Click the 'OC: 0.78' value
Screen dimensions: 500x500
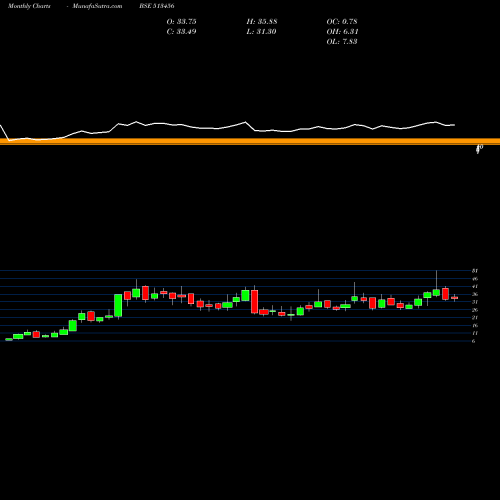[x=342, y=21]
